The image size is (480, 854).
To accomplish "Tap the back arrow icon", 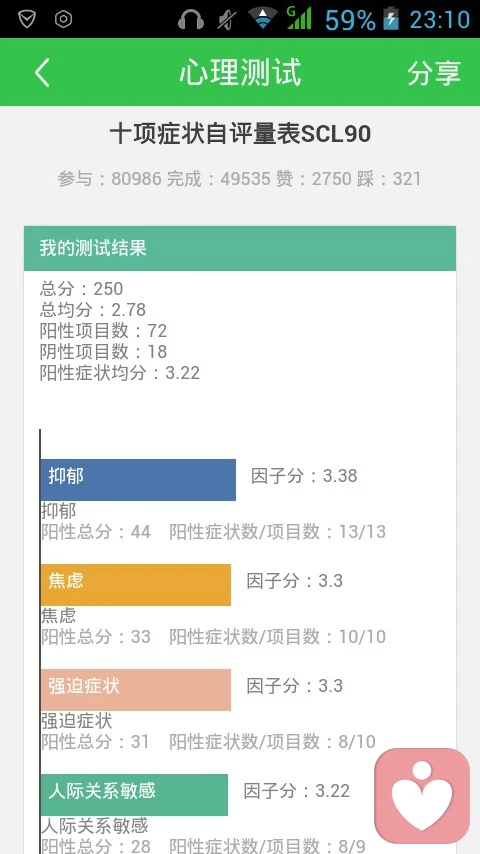I will 42,72.
